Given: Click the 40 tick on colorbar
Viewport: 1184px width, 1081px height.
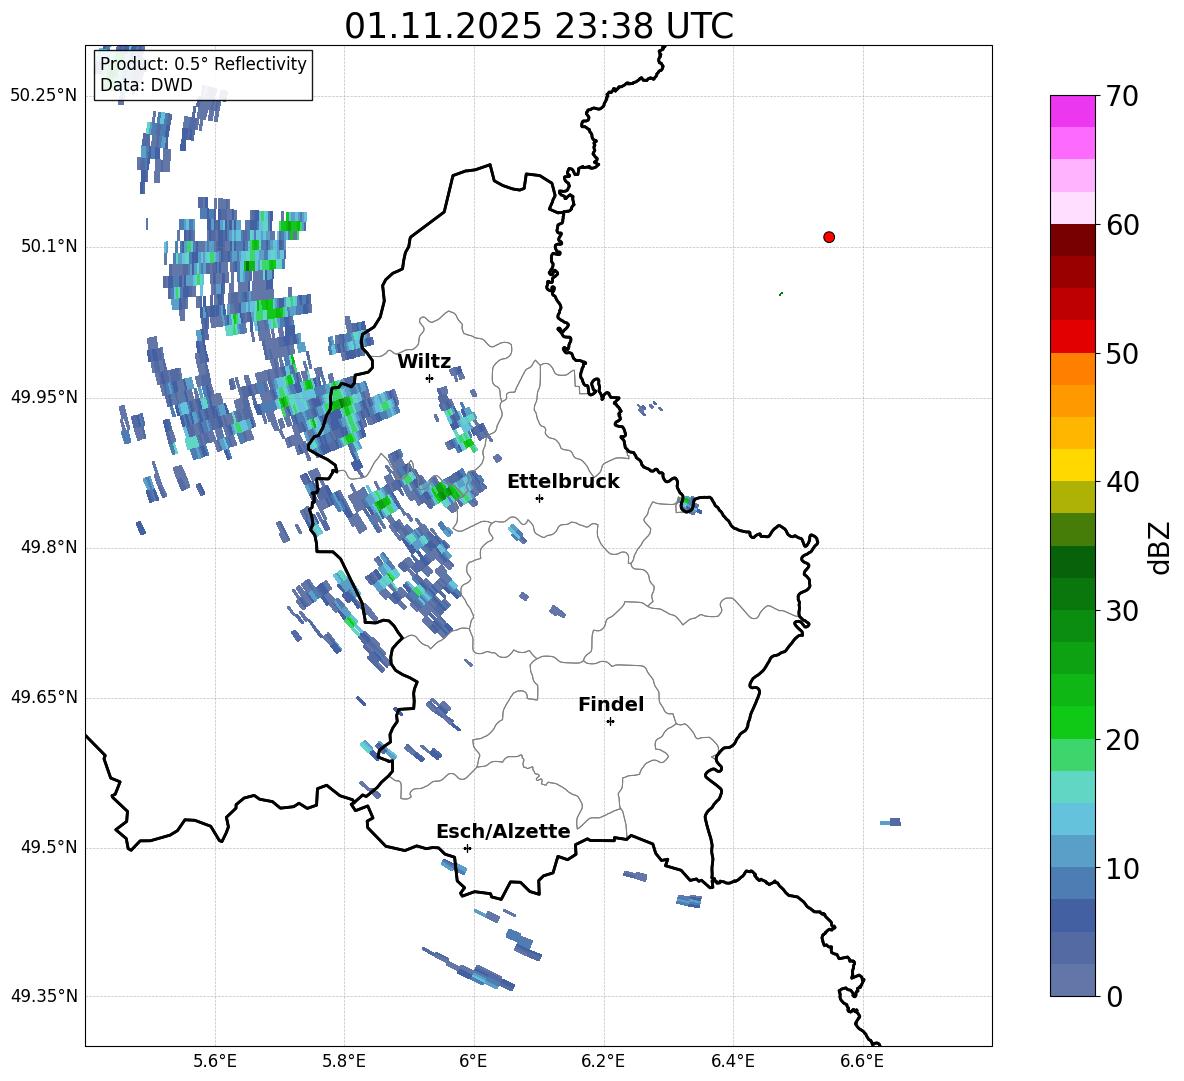Looking at the screenshot, I should pos(1122,482).
